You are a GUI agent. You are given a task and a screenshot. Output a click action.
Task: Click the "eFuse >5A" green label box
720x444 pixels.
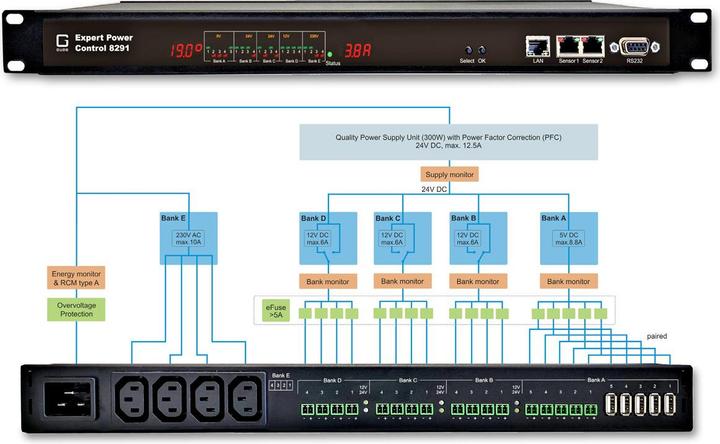[276, 311]
